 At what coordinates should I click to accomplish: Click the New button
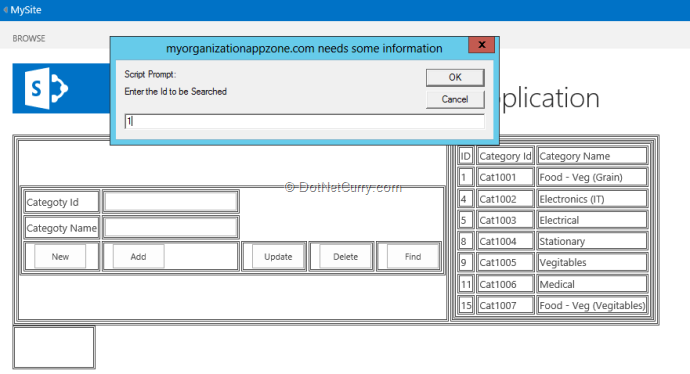pos(60,257)
